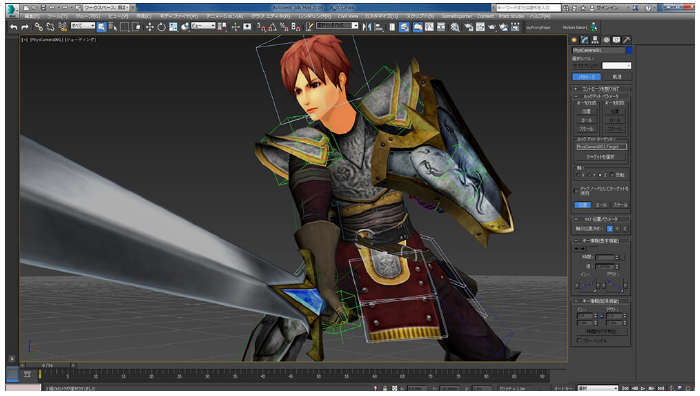This screenshot has height=396, width=700.
Task: Collapse the キー情報(基本) rollout
Action: [x=601, y=241]
